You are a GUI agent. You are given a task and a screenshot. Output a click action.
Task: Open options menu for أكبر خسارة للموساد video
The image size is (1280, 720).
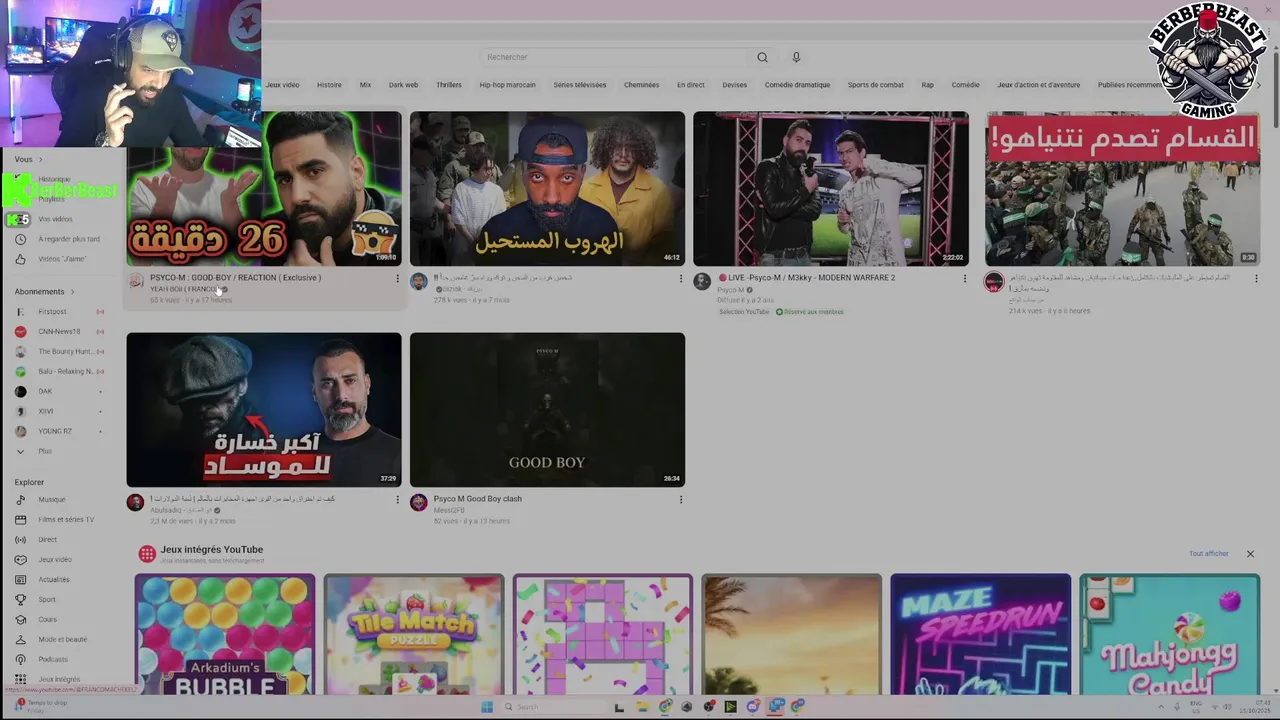(397, 500)
